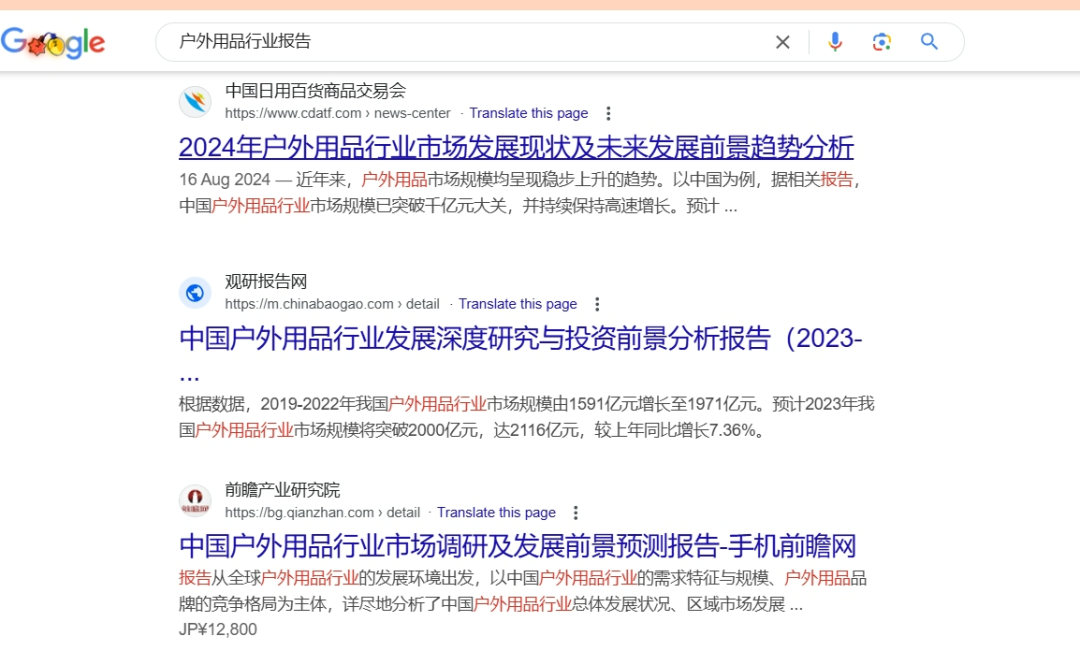Start a voice search with the microphone icon
This screenshot has height=665, width=1080.
point(835,41)
